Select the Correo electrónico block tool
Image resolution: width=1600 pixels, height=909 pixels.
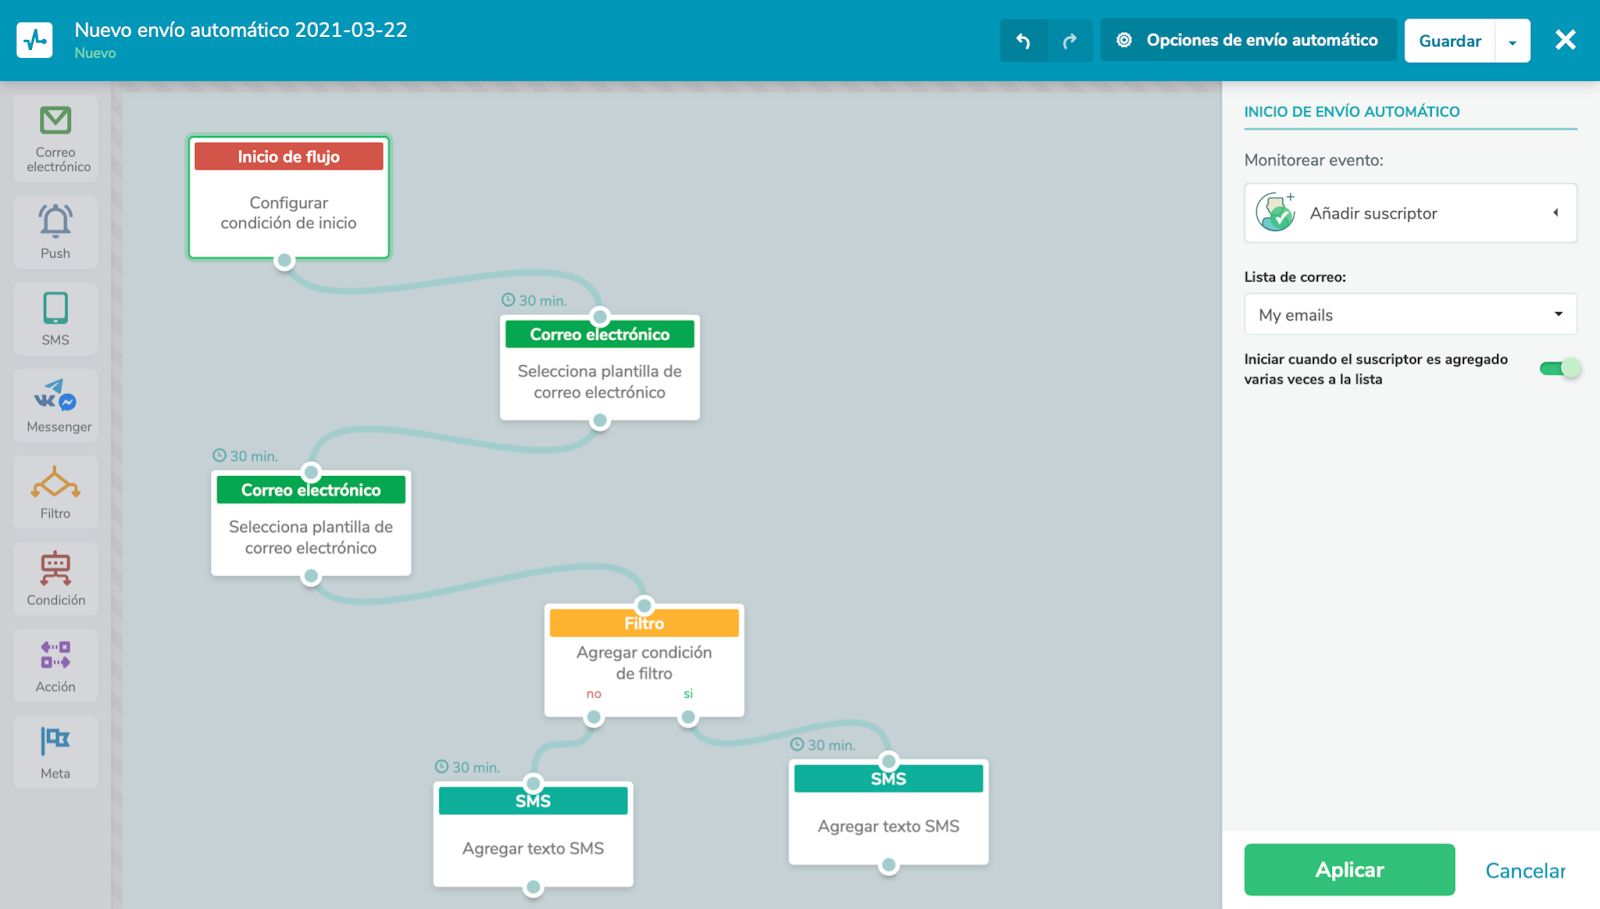[x=55, y=138]
